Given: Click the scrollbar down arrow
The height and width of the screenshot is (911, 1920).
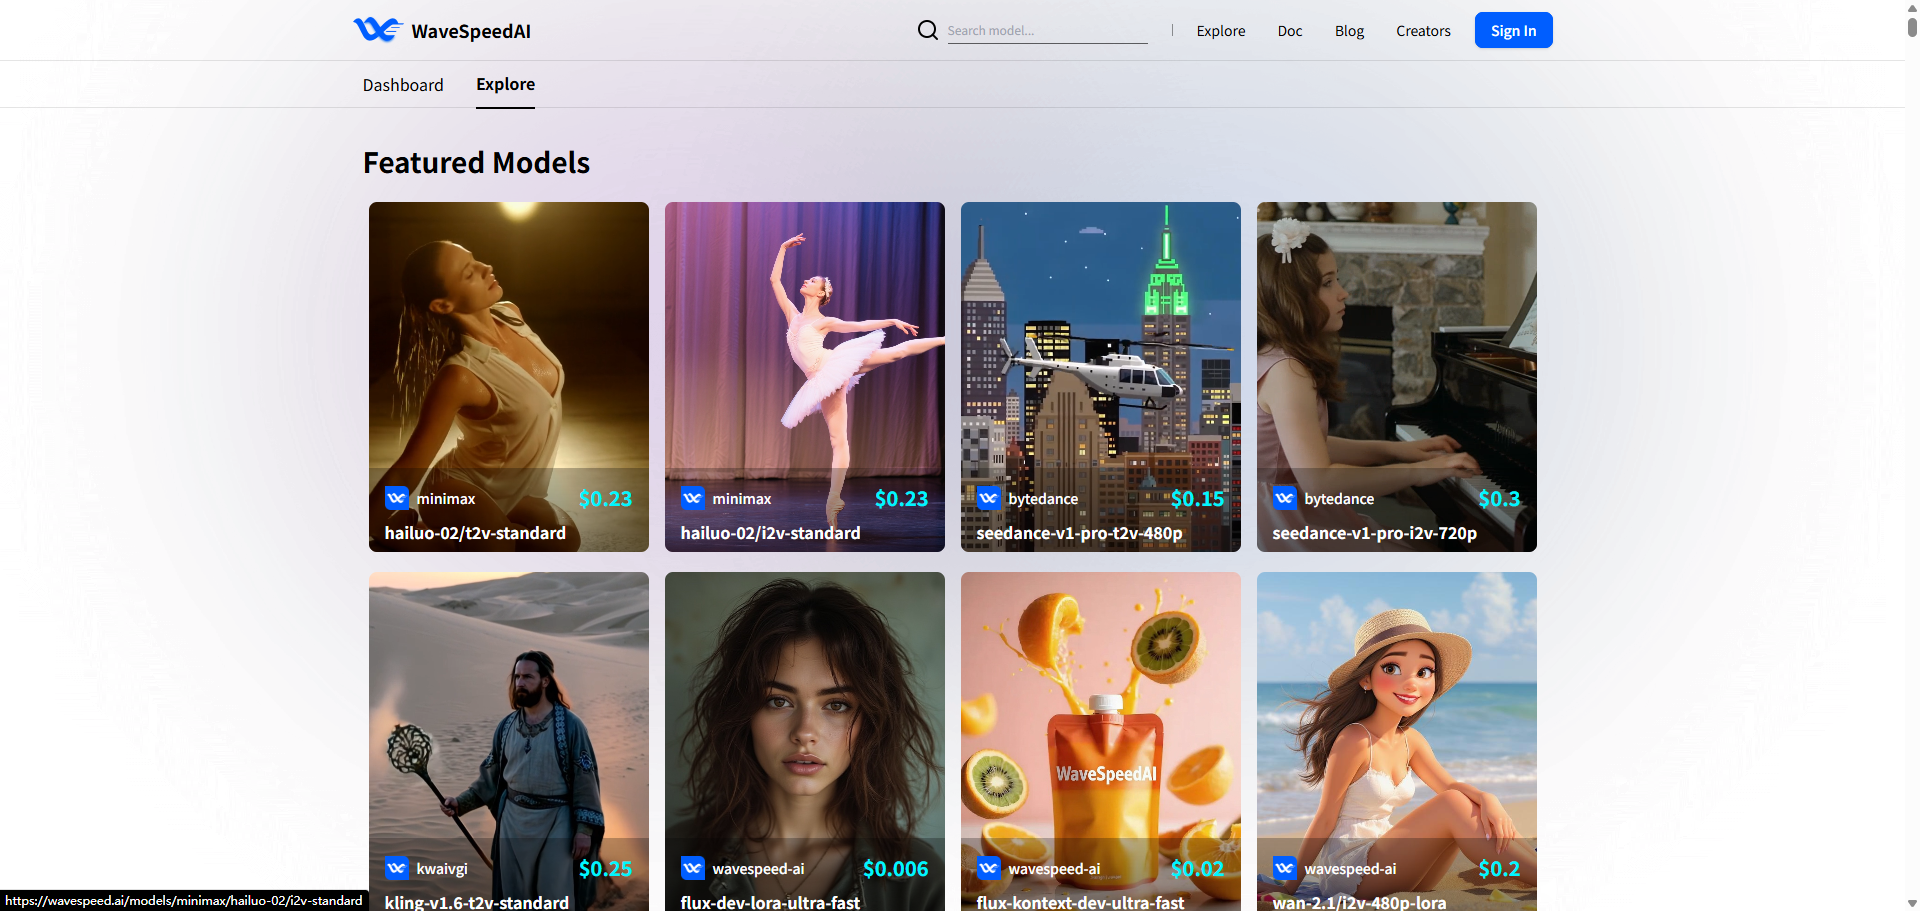Looking at the screenshot, I should click(x=1912, y=903).
